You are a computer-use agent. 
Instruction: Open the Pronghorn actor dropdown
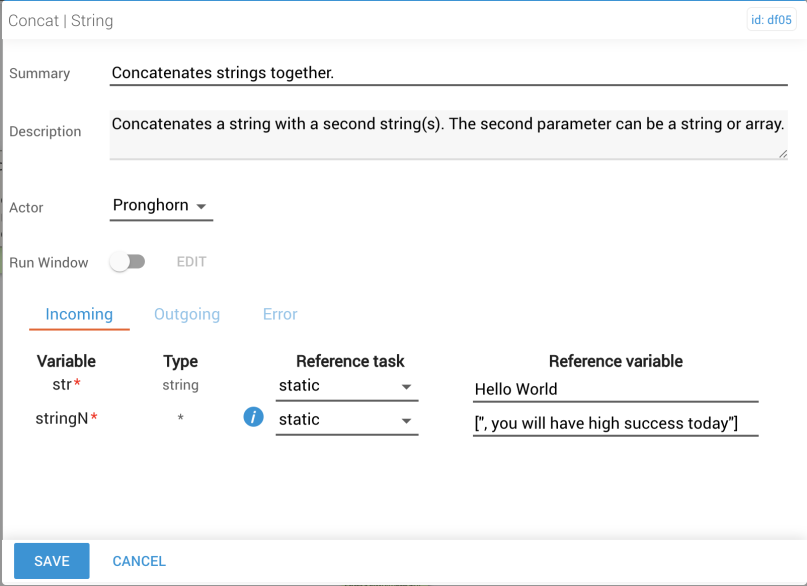[x=161, y=206]
